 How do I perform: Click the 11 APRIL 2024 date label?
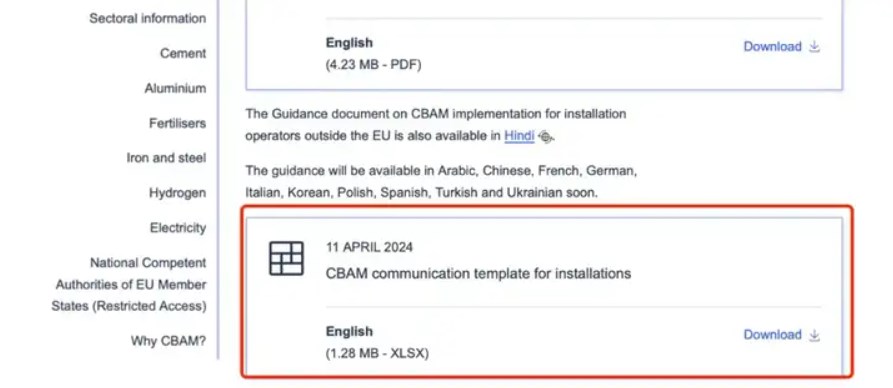point(369,247)
